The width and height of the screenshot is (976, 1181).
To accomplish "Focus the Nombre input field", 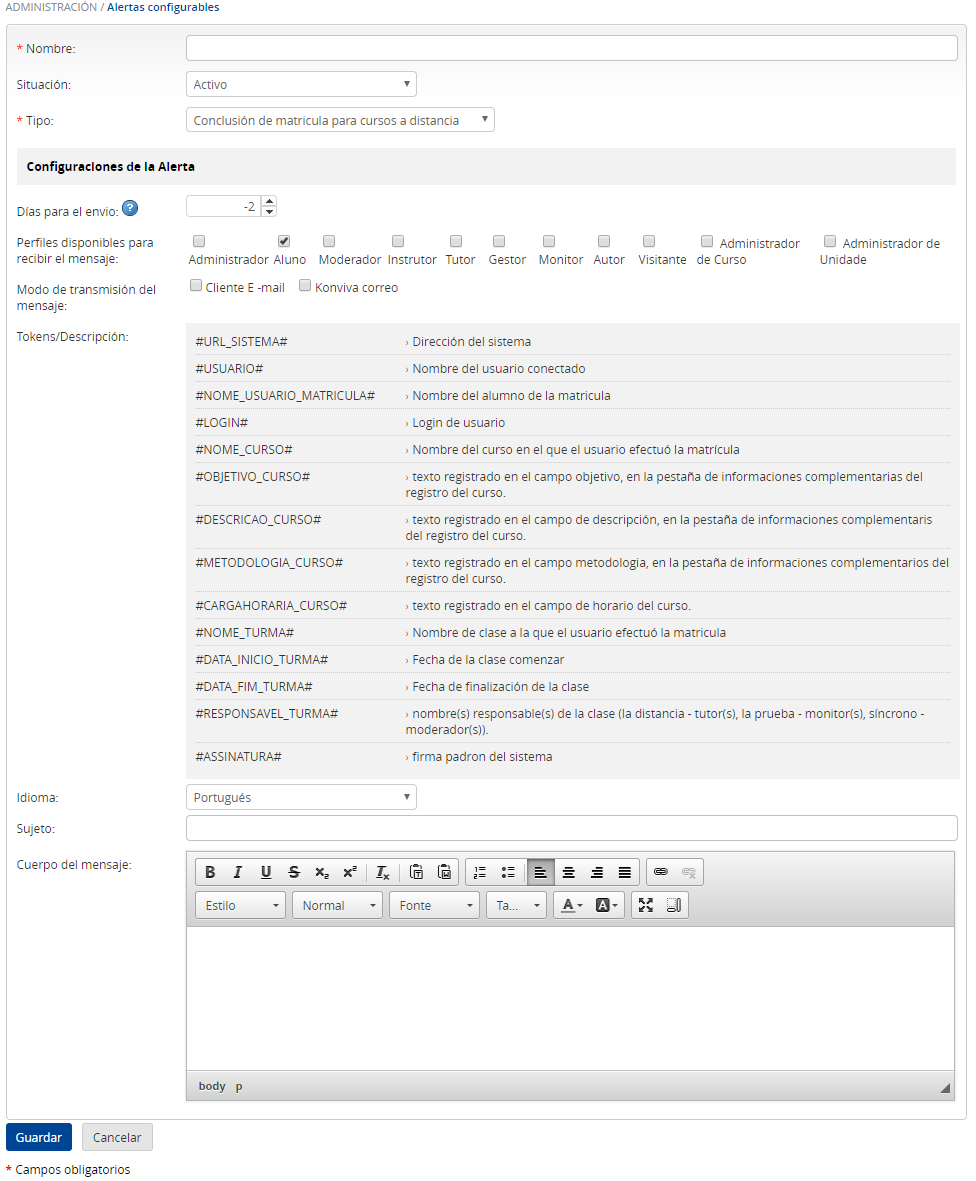I will click(572, 48).
